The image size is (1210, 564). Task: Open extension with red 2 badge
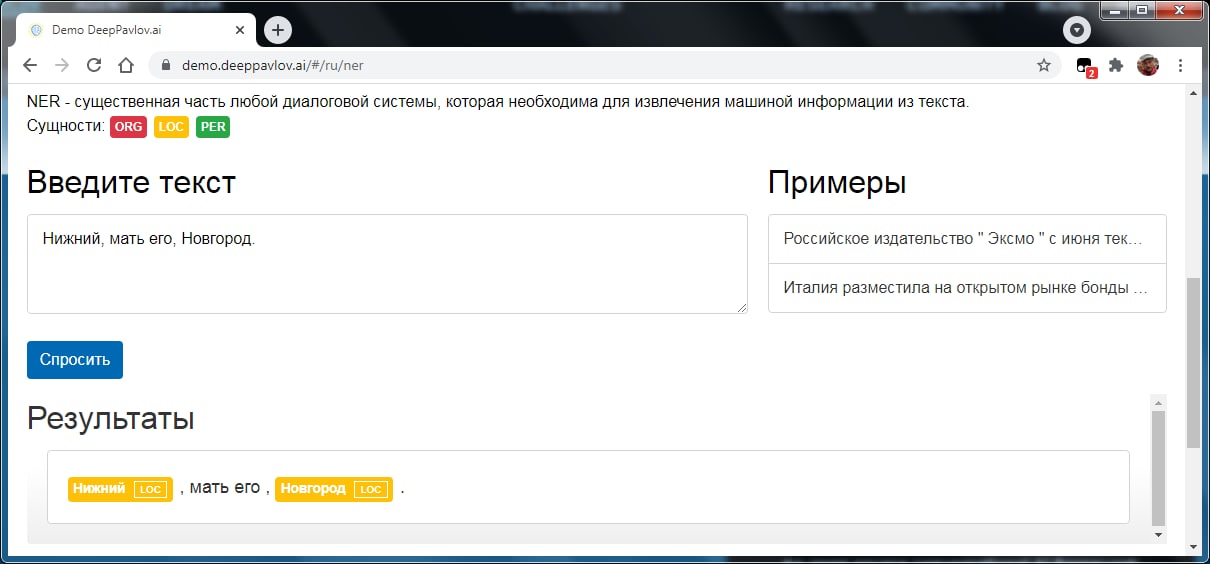[1085, 66]
